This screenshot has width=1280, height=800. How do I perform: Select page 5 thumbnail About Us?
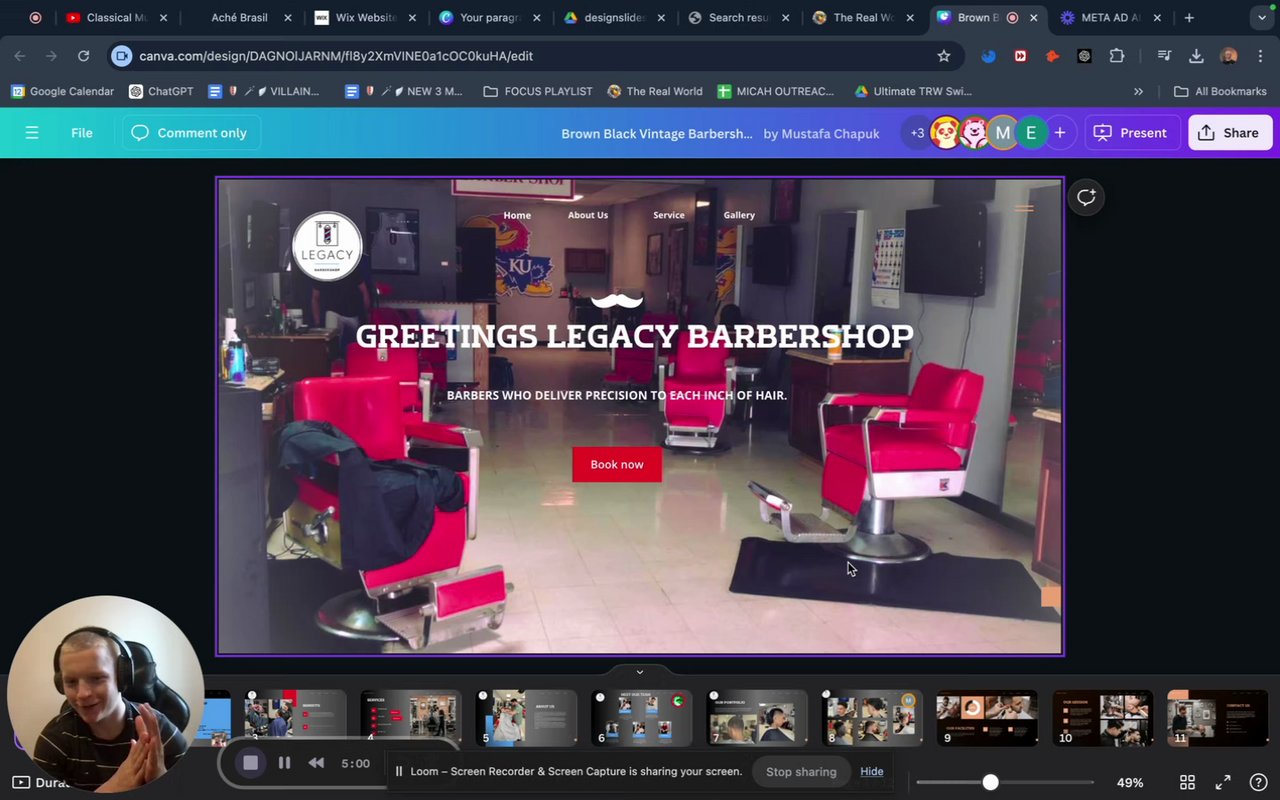527,717
